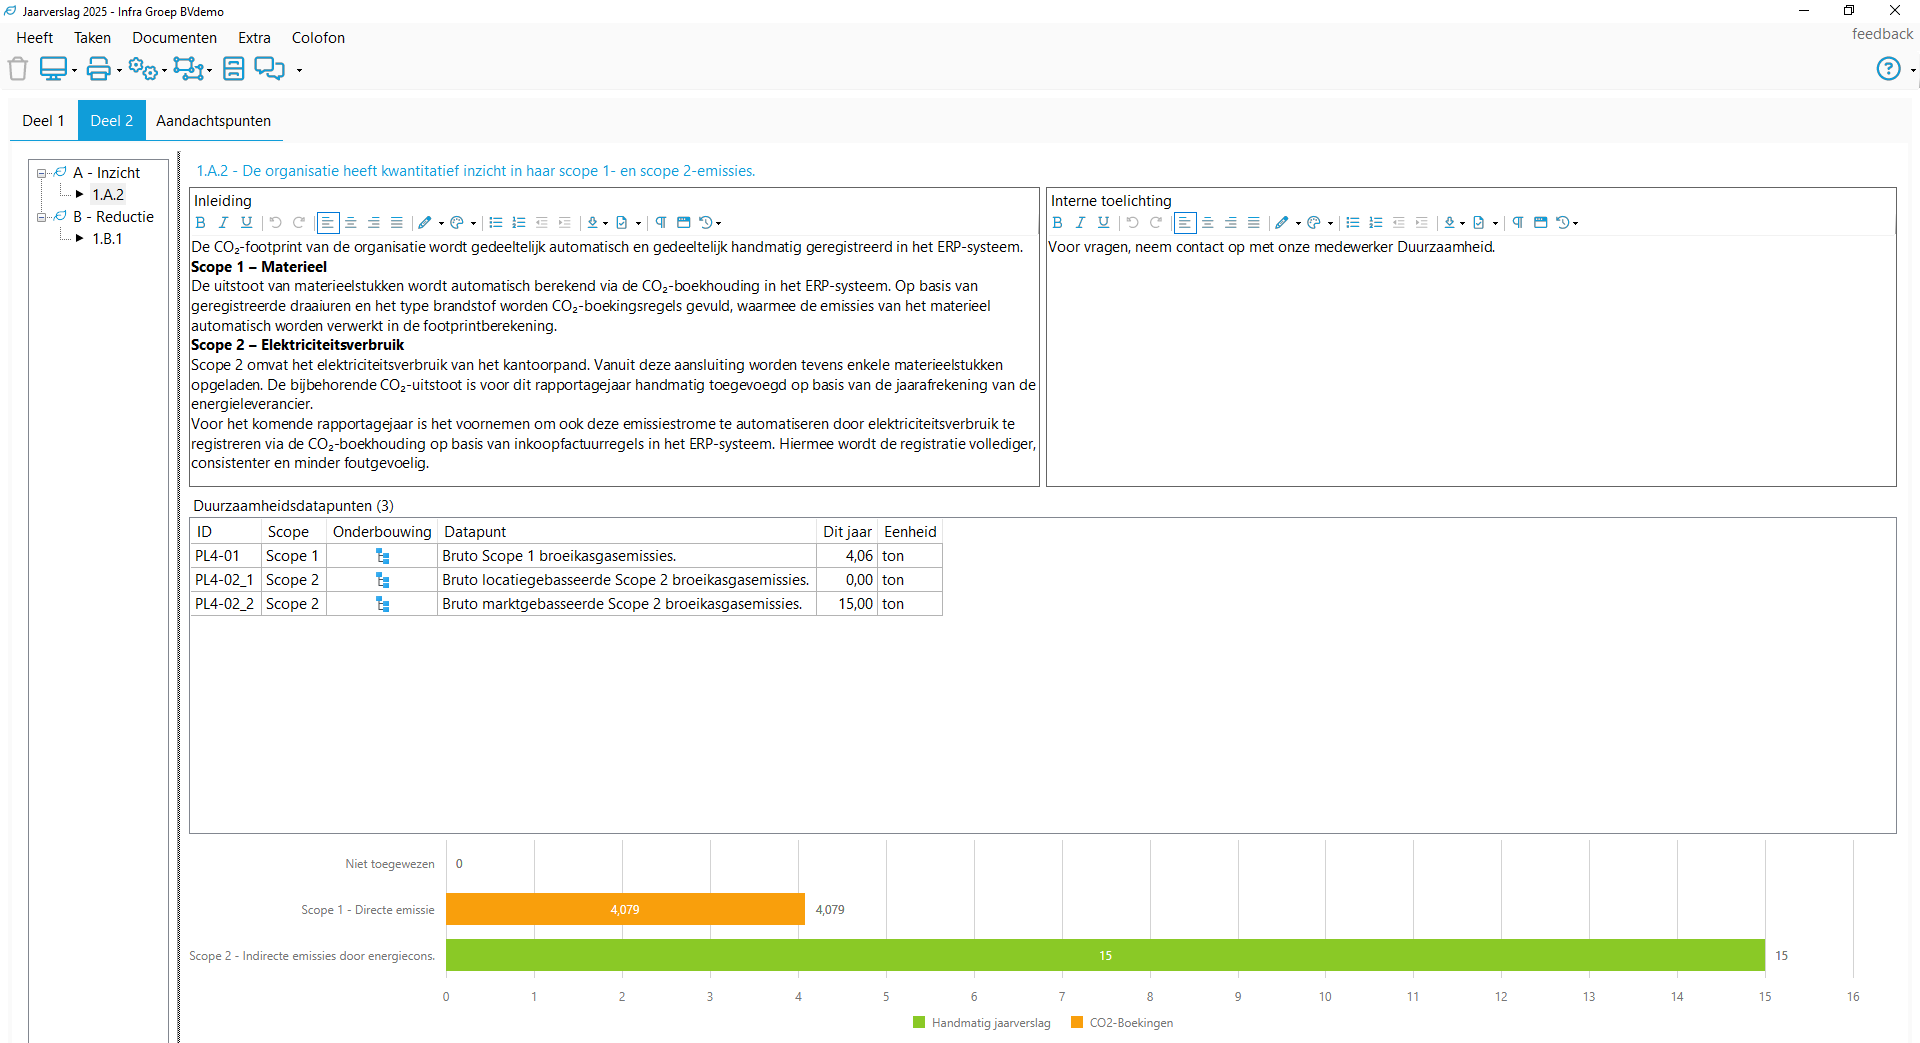Apply bold in the Interne toelichting editor
Viewport: 1920px width, 1043px height.
(1057, 223)
